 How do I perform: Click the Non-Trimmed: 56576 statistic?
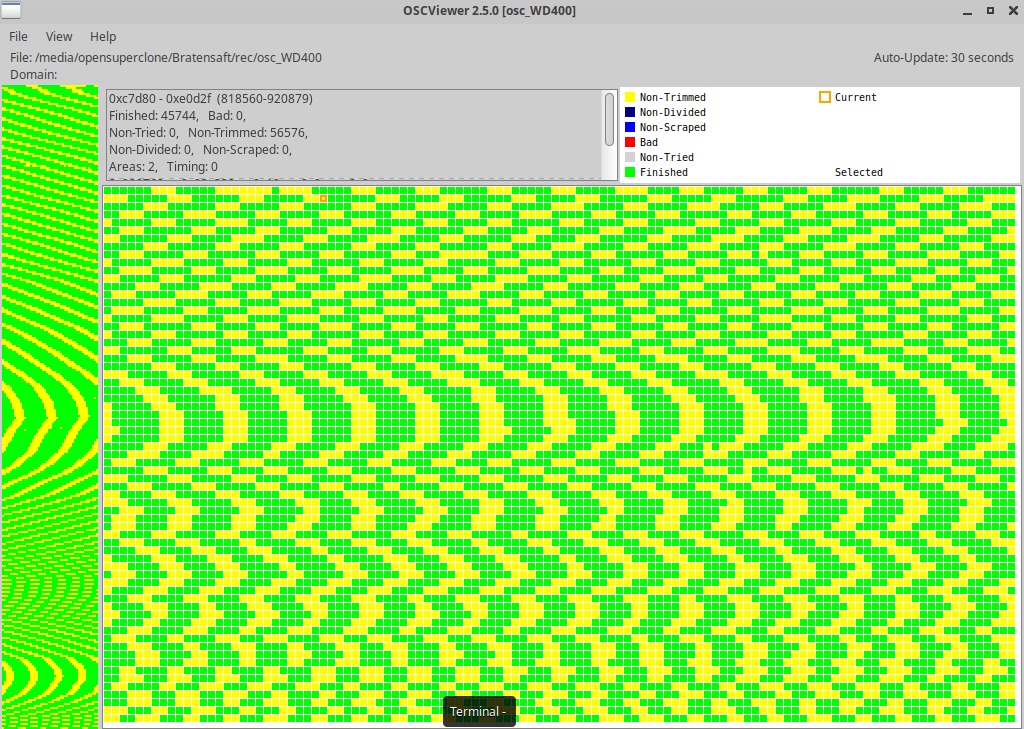point(248,133)
